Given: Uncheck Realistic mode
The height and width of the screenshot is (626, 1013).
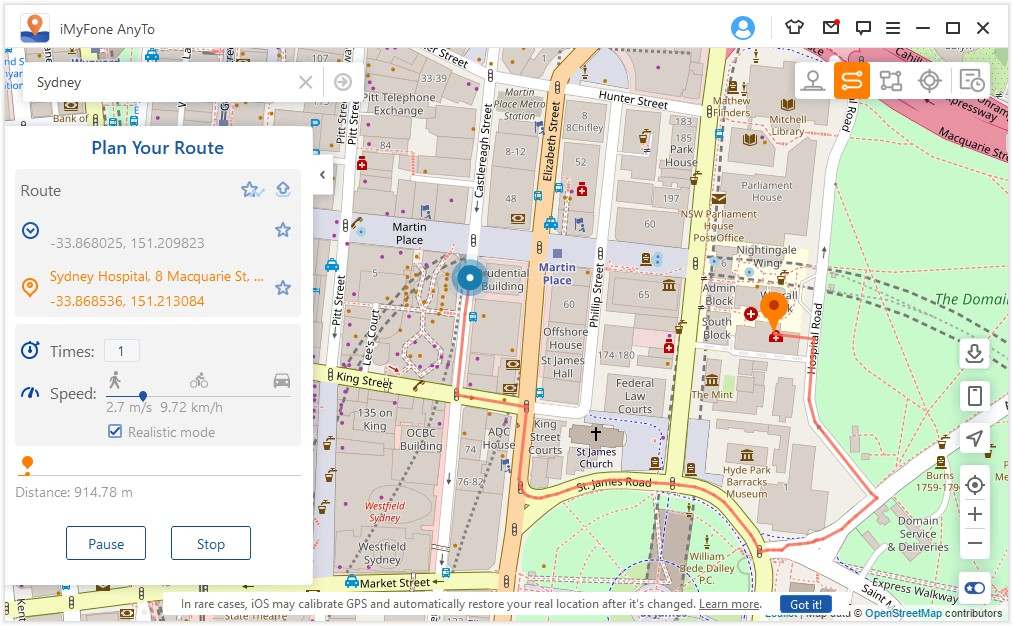Looking at the screenshot, I should click(115, 432).
